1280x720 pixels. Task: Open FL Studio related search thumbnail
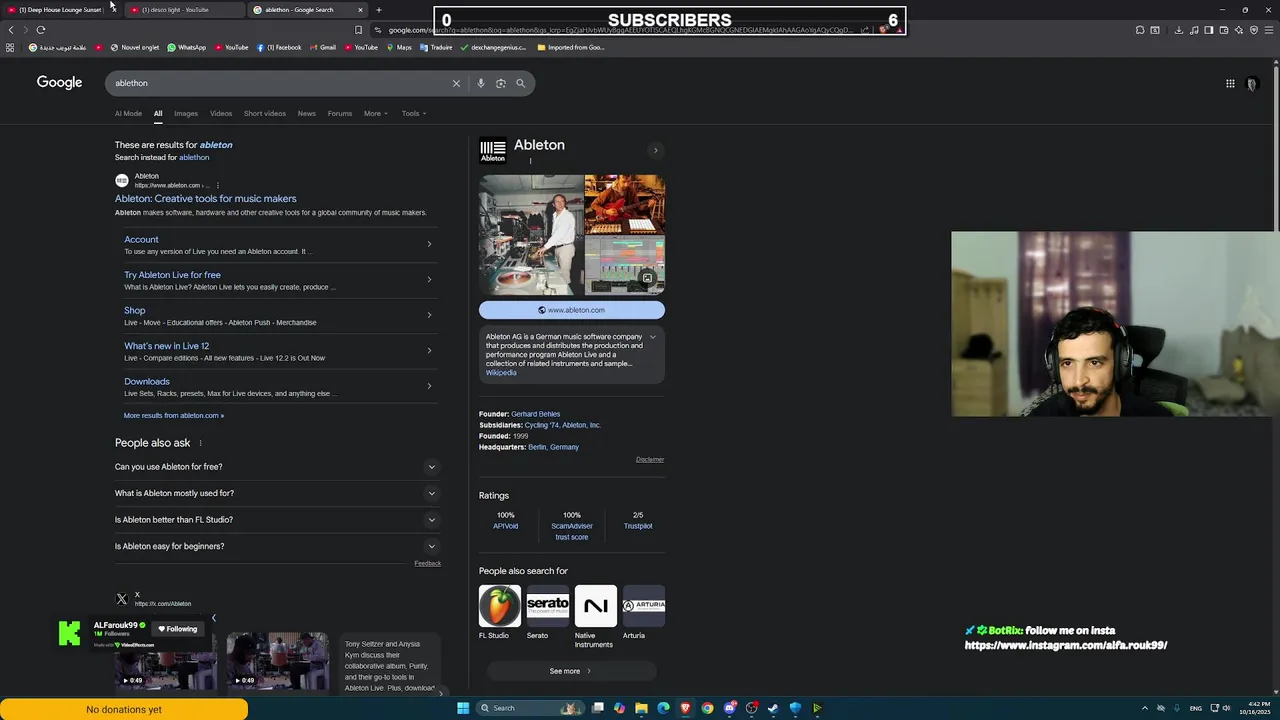coord(499,606)
